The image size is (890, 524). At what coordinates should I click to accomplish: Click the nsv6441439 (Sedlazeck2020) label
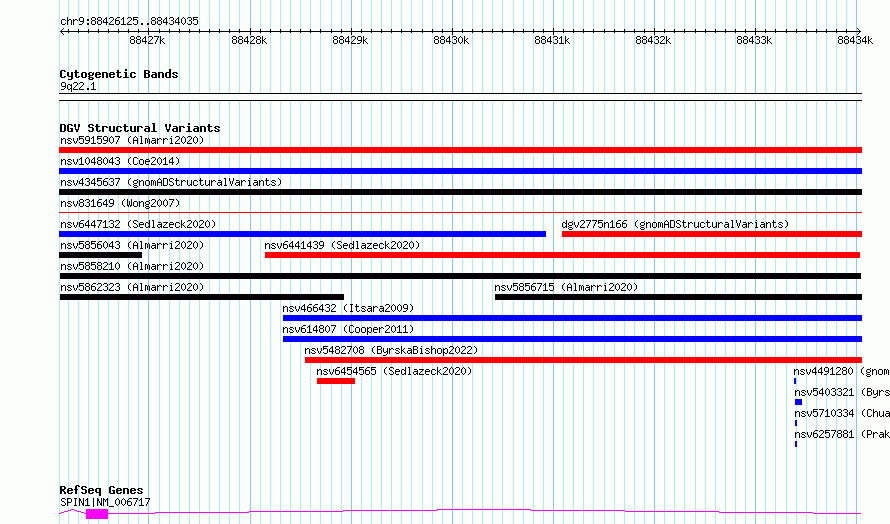pos(342,245)
